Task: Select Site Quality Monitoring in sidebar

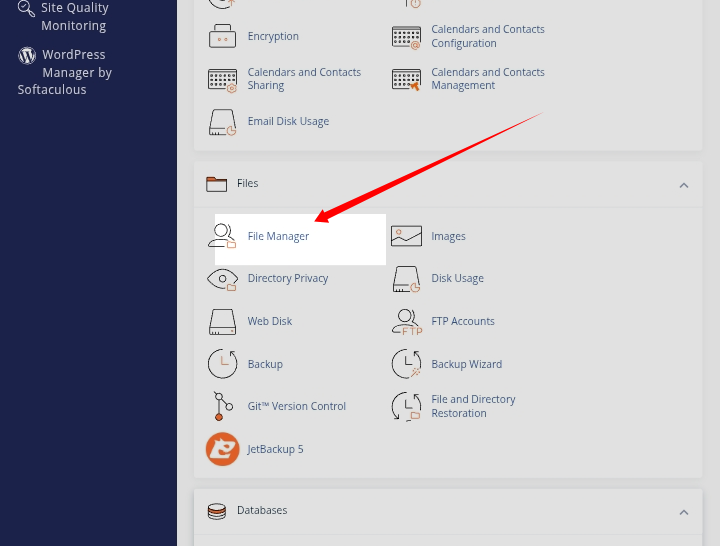Action: coord(73,17)
